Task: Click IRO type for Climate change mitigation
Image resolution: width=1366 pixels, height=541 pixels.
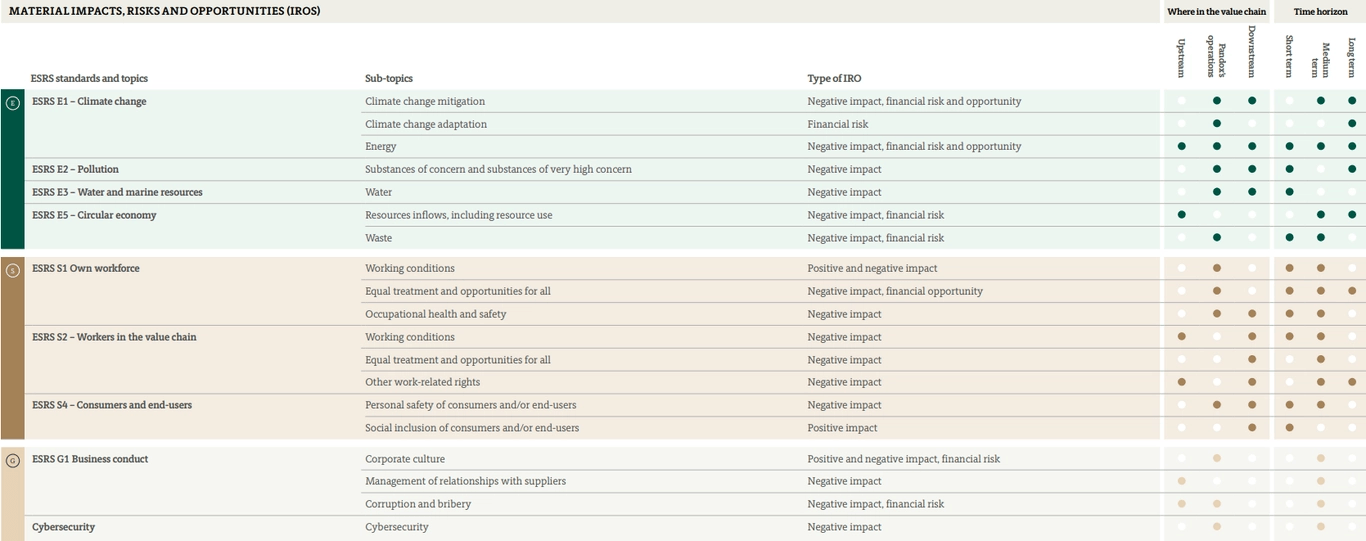Action: [x=914, y=101]
